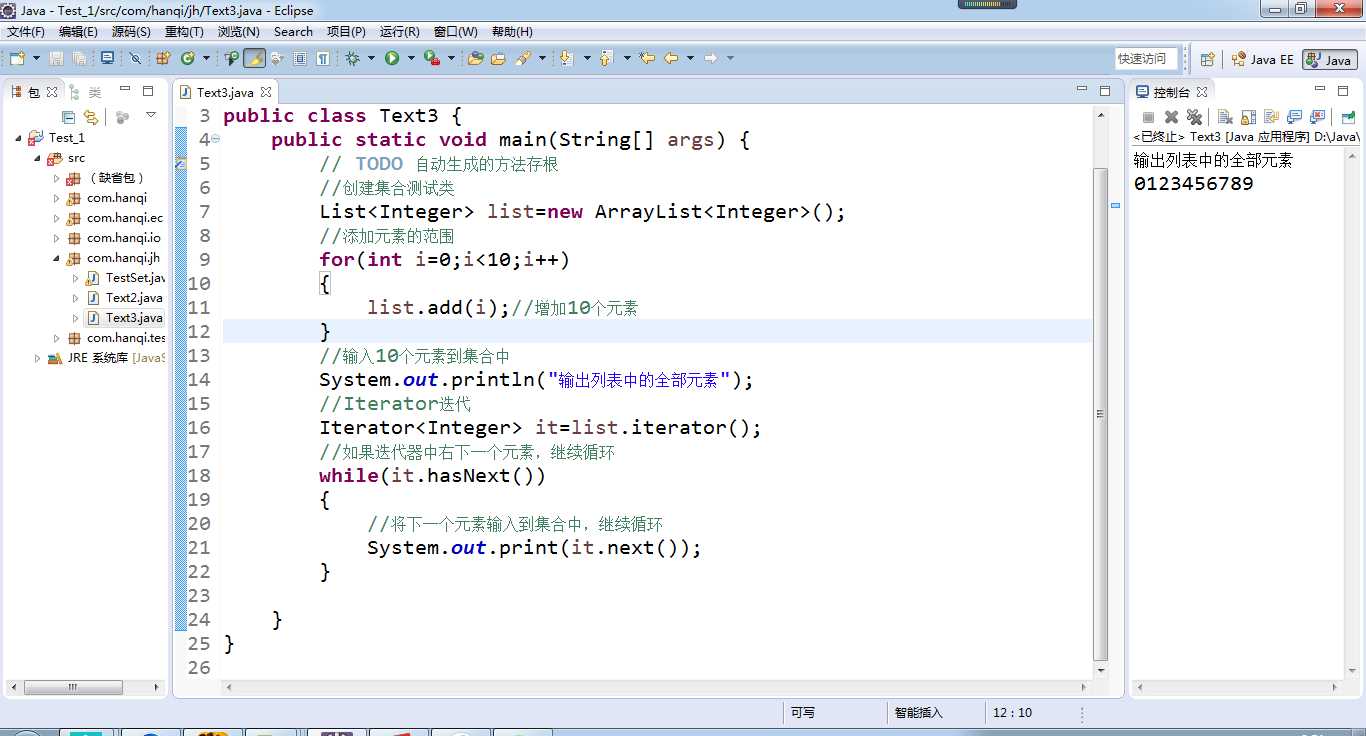Click the Quick Access (快速访问) field
Screen dimensions: 1366x736
(x=1147, y=59)
